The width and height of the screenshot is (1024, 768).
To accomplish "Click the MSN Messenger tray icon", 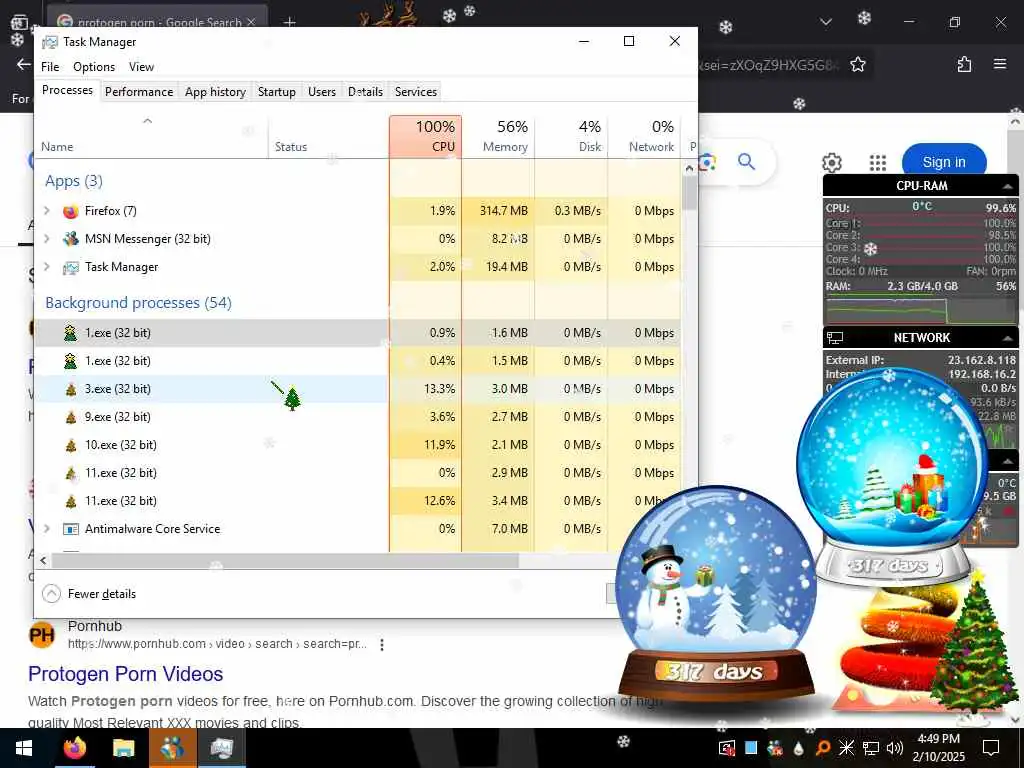I will pyautogui.click(x=775, y=748).
